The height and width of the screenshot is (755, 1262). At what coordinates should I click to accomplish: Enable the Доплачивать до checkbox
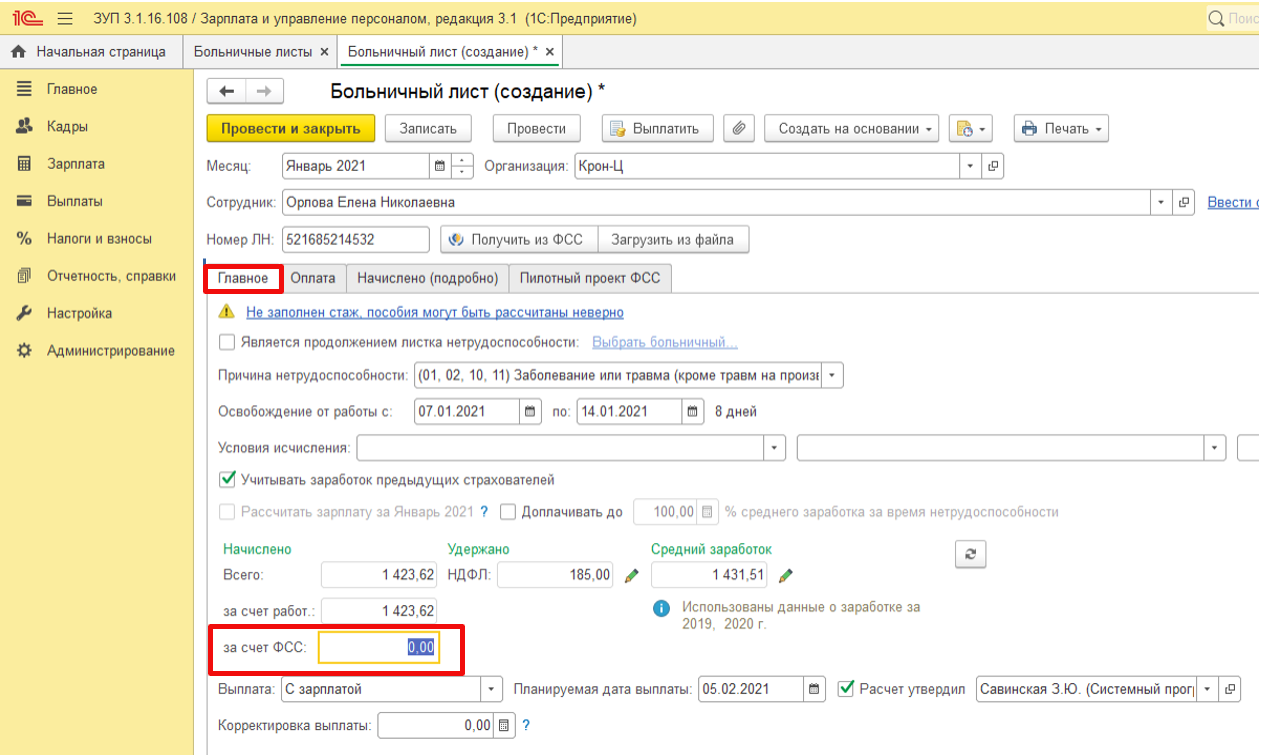(x=508, y=512)
